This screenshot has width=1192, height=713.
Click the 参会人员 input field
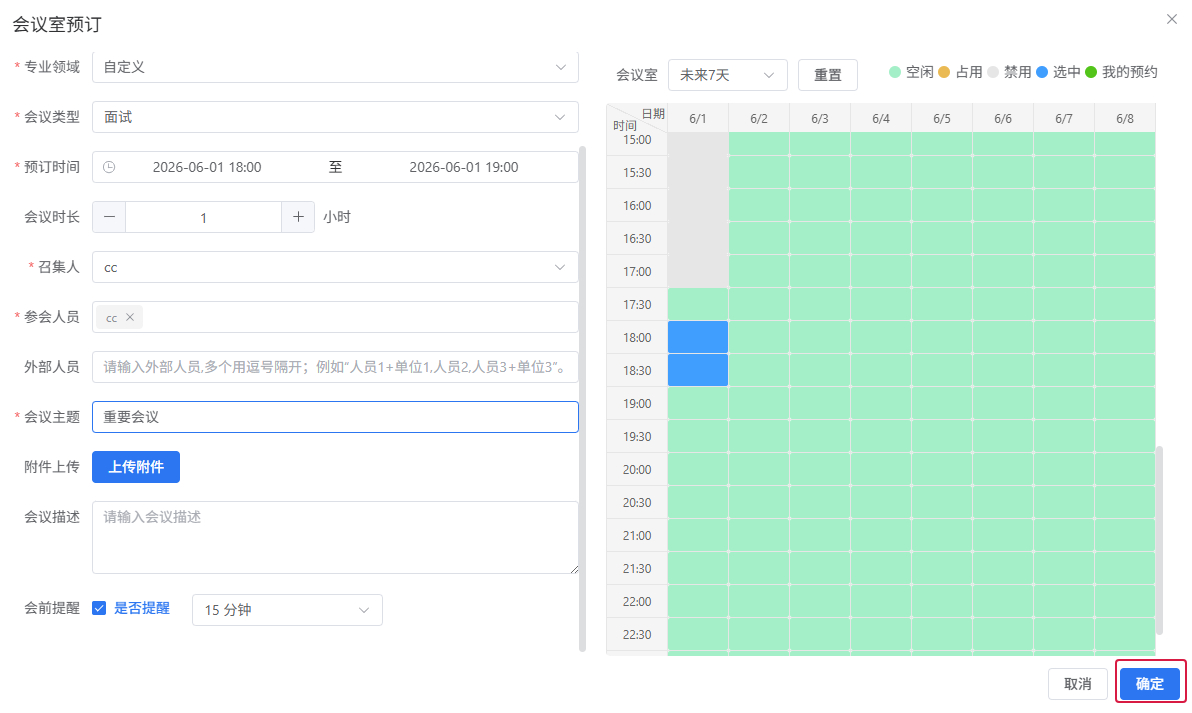pos(335,318)
